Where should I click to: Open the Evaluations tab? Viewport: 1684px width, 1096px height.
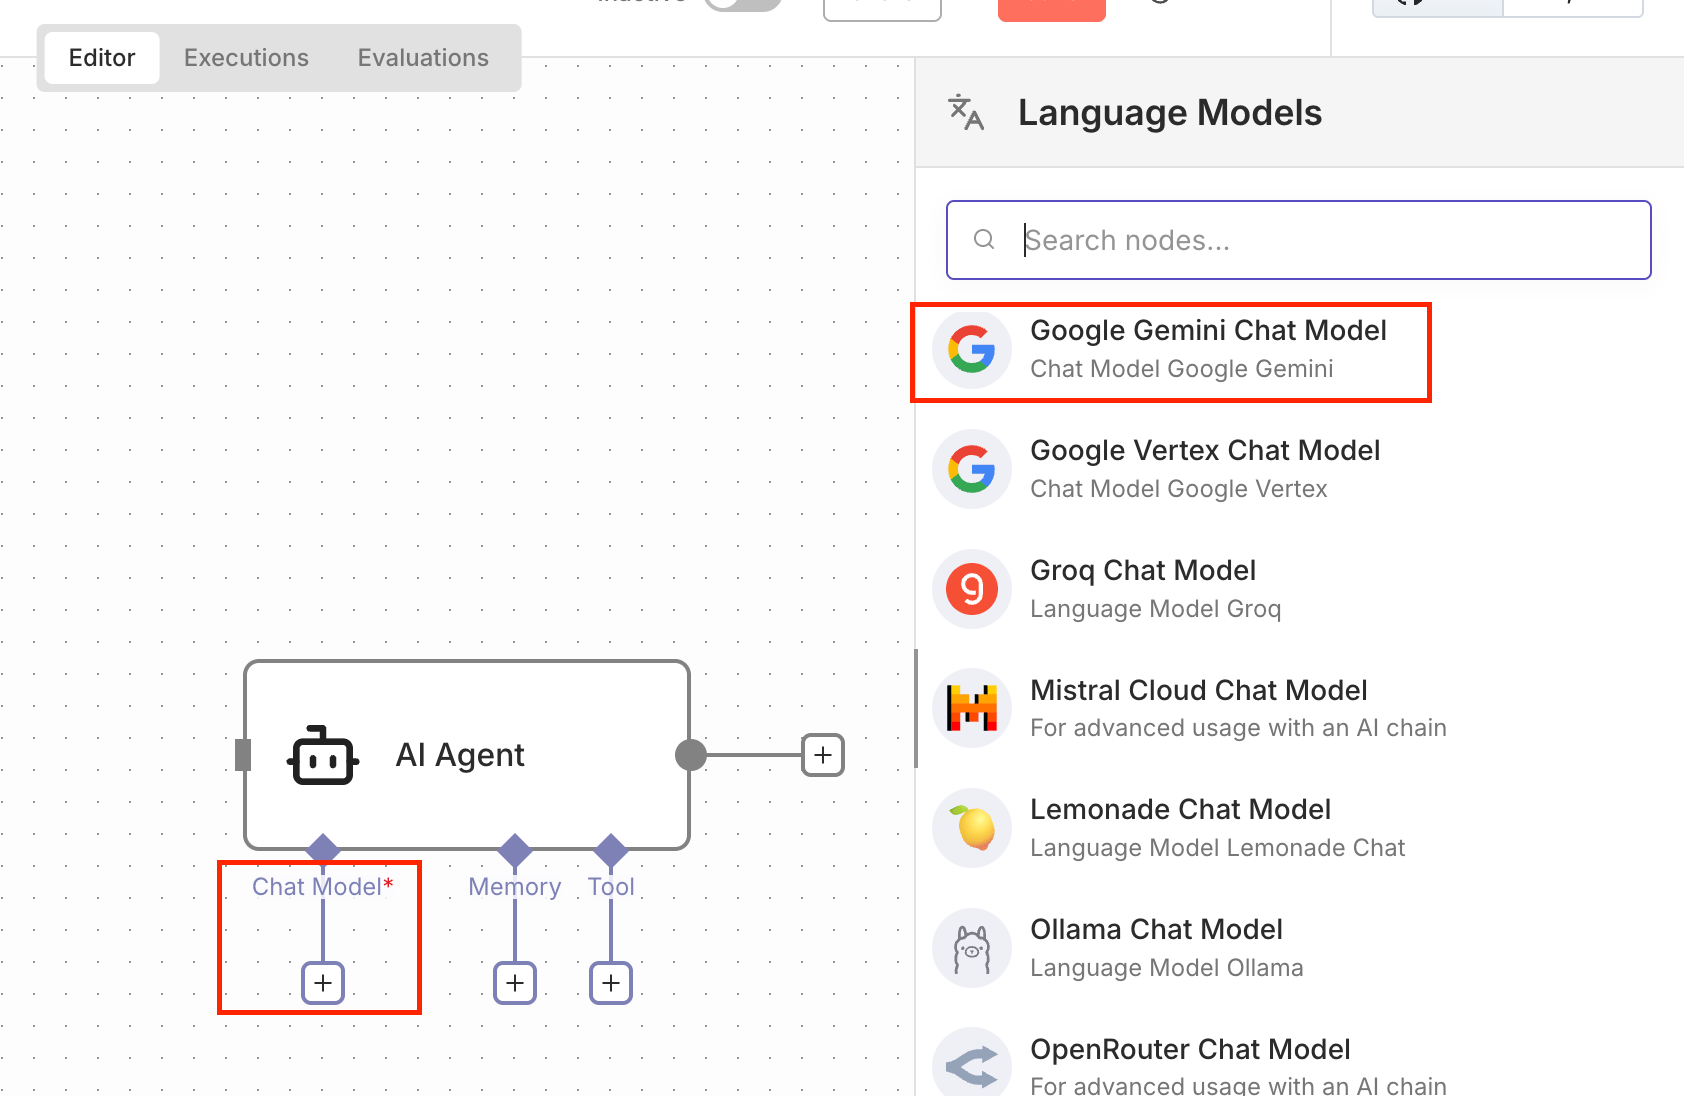(x=422, y=57)
